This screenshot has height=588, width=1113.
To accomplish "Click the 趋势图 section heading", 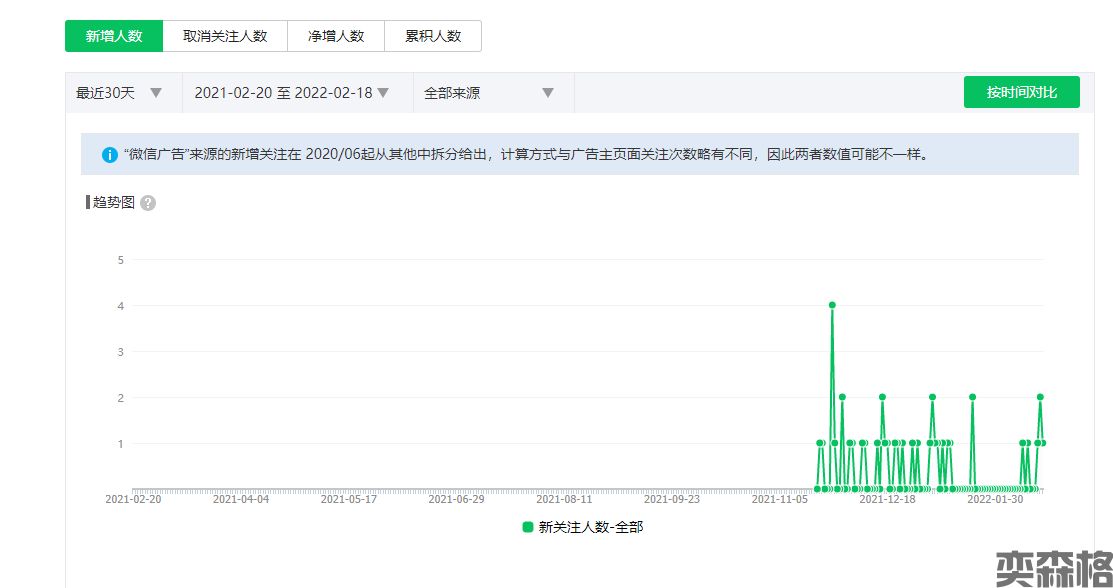I will point(115,203).
